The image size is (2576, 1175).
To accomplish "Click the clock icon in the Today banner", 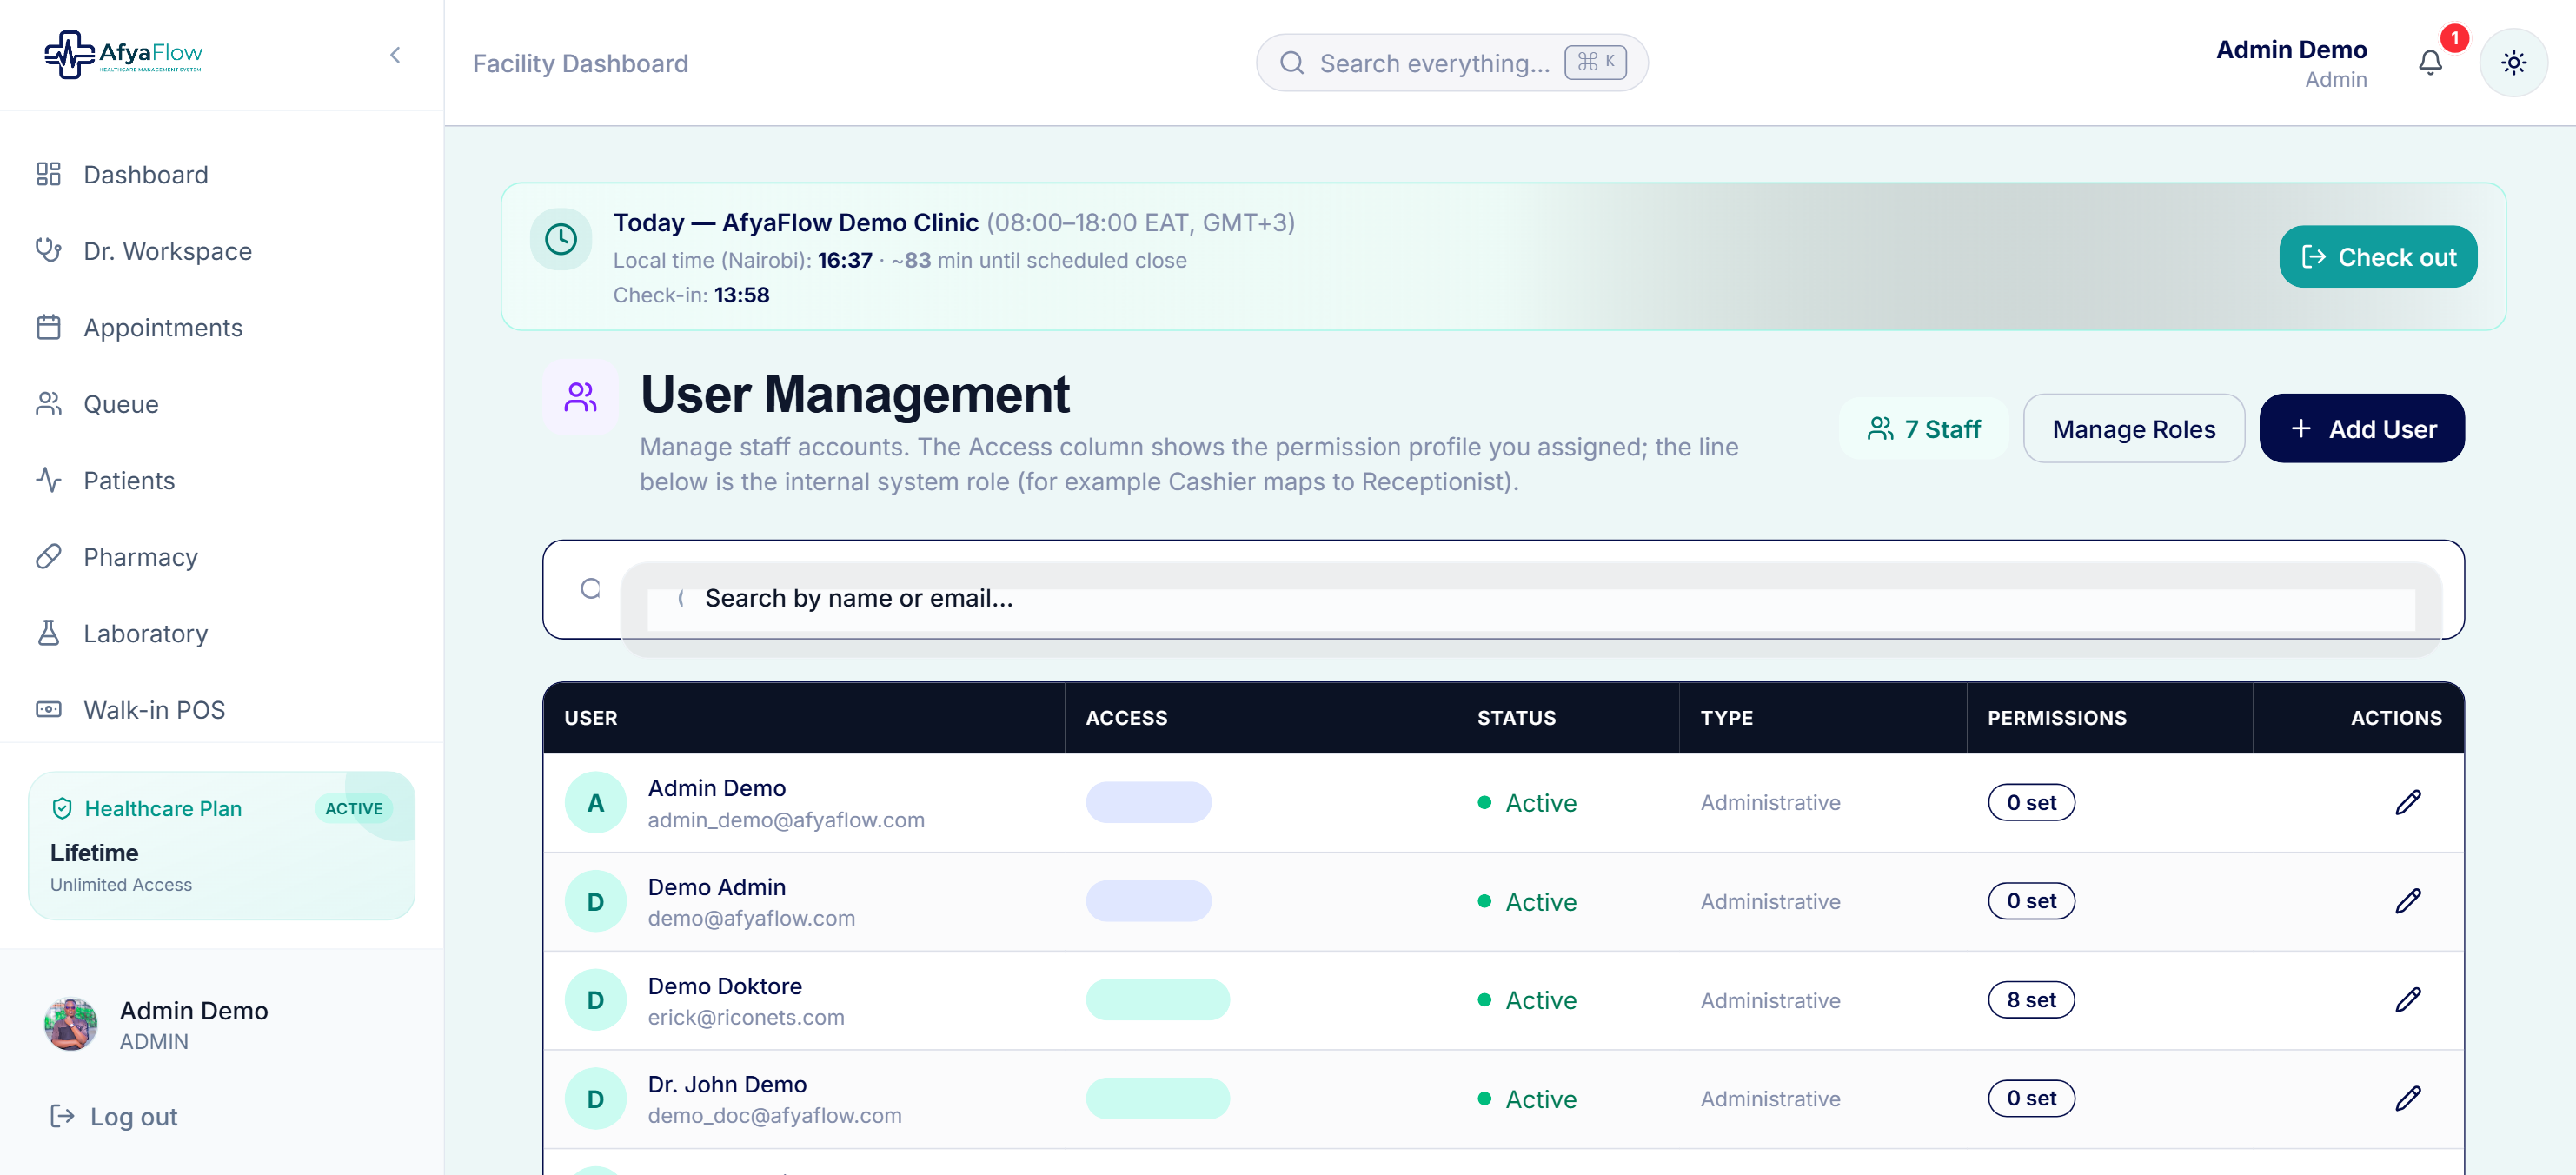I will tap(561, 239).
